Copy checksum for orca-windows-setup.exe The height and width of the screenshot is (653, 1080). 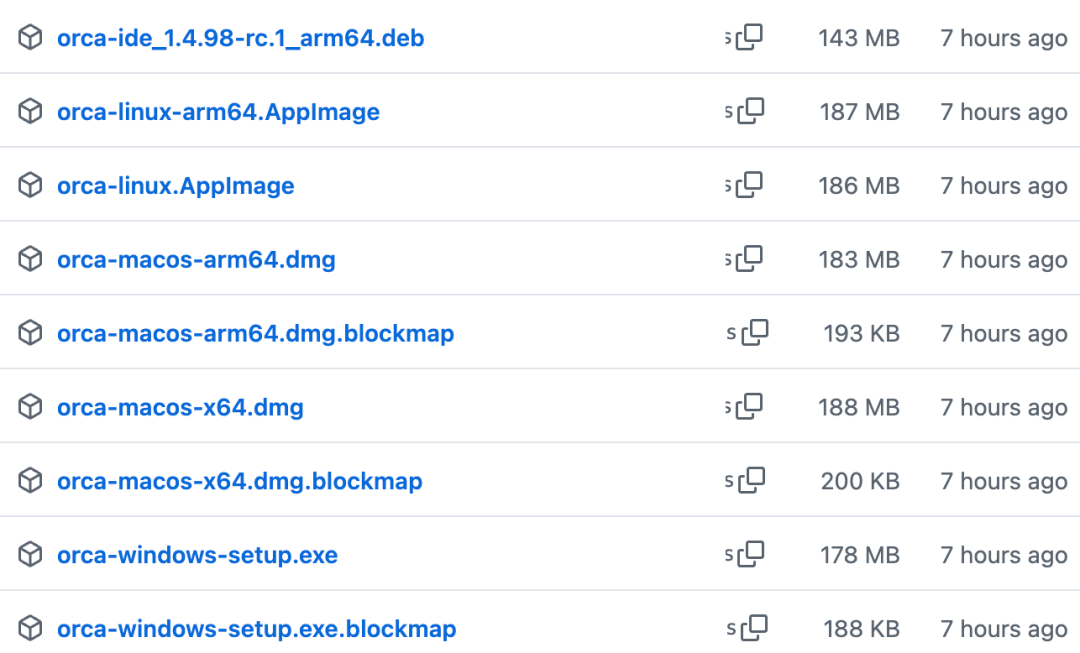coord(751,554)
